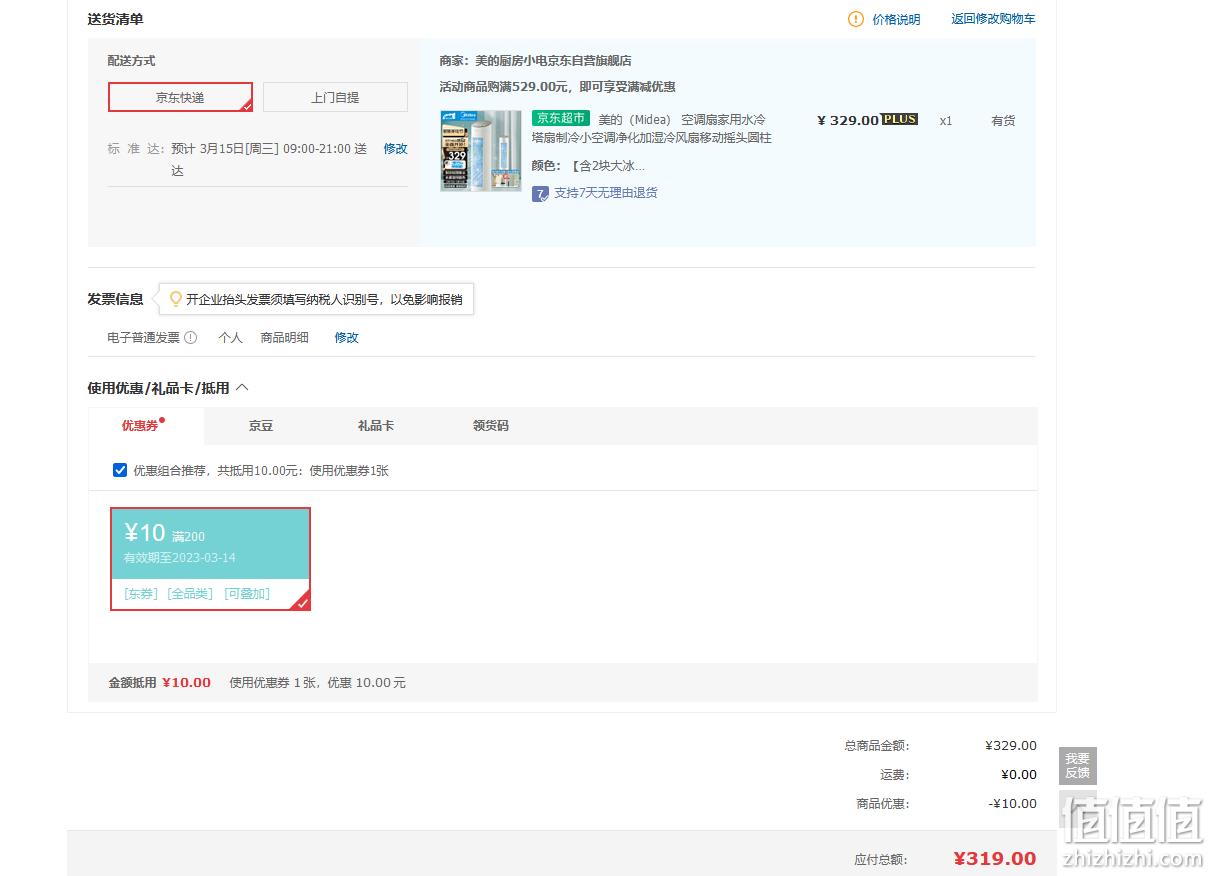The height and width of the screenshot is (876, 1212).
Task: Open the 礼品卡 tab
Action: point(376,426)
